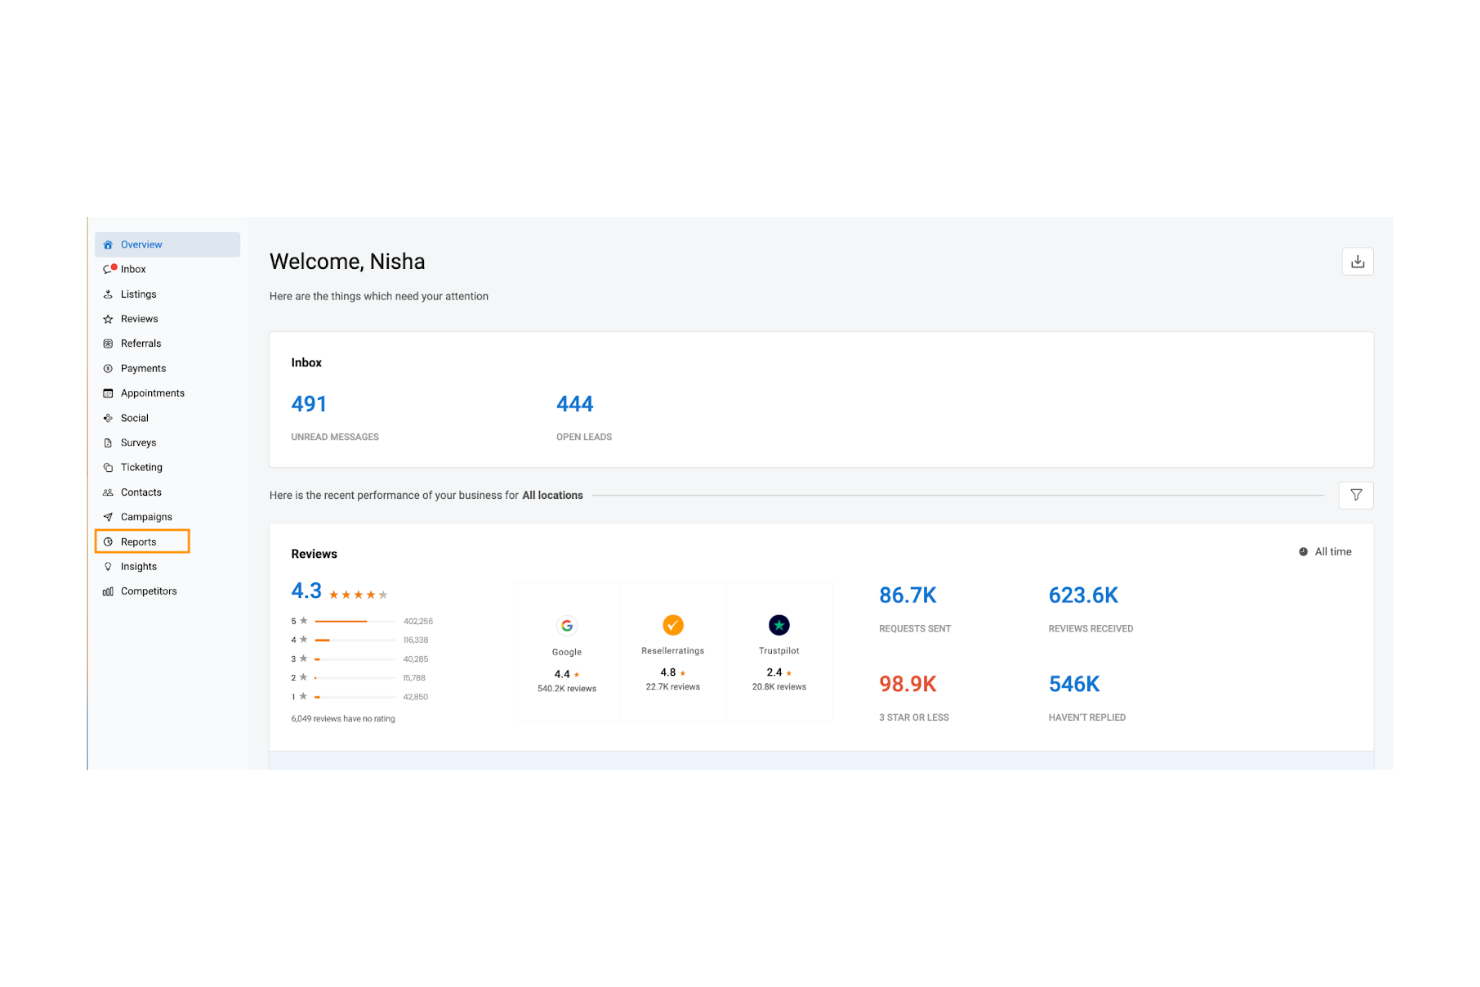Open the All time date range selector
The width and height of the screenshot is (1480, 987).
click(1332, 551)
